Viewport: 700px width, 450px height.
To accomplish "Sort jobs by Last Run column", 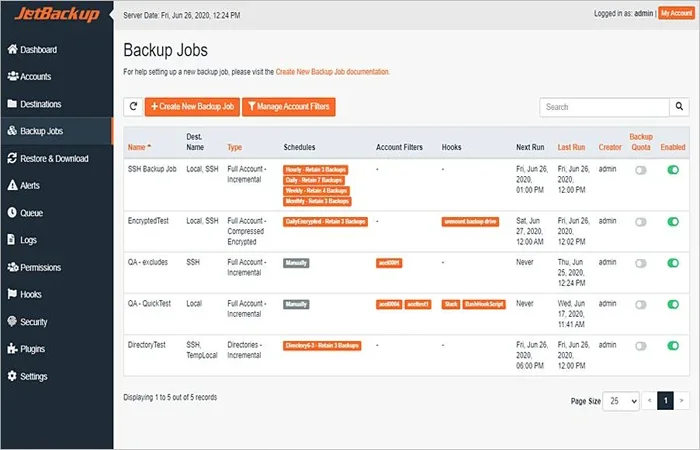I will click(x=571, y=147).
